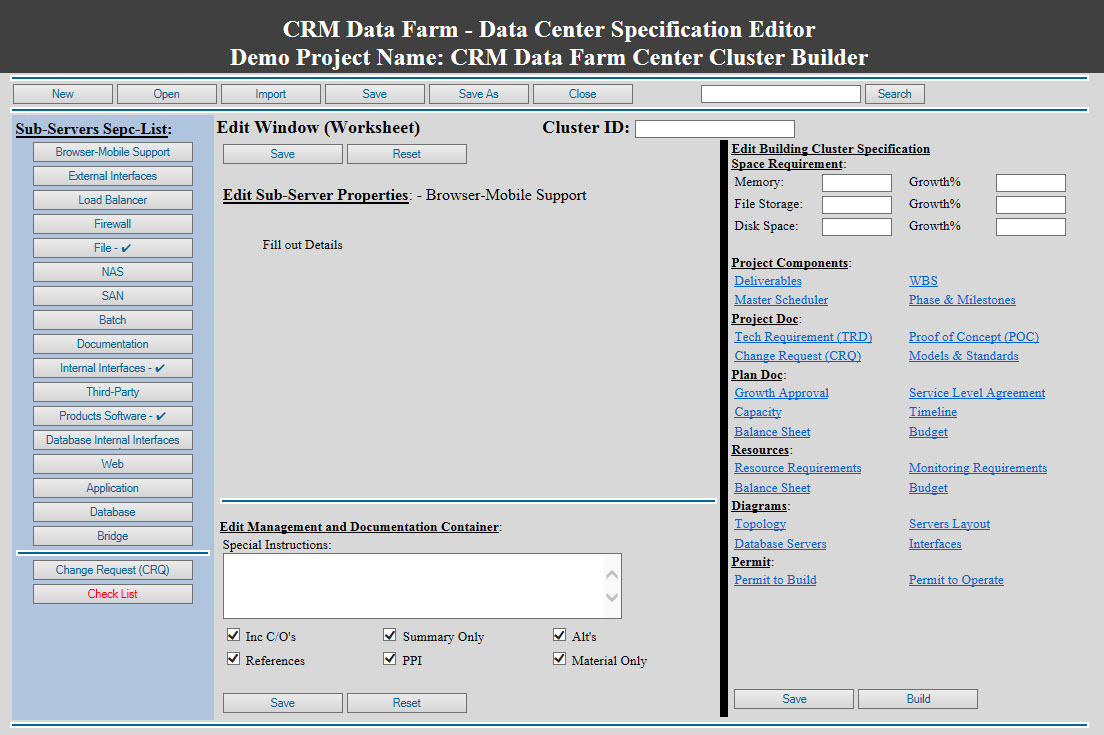Click the Build button

(x=917, y=698)
